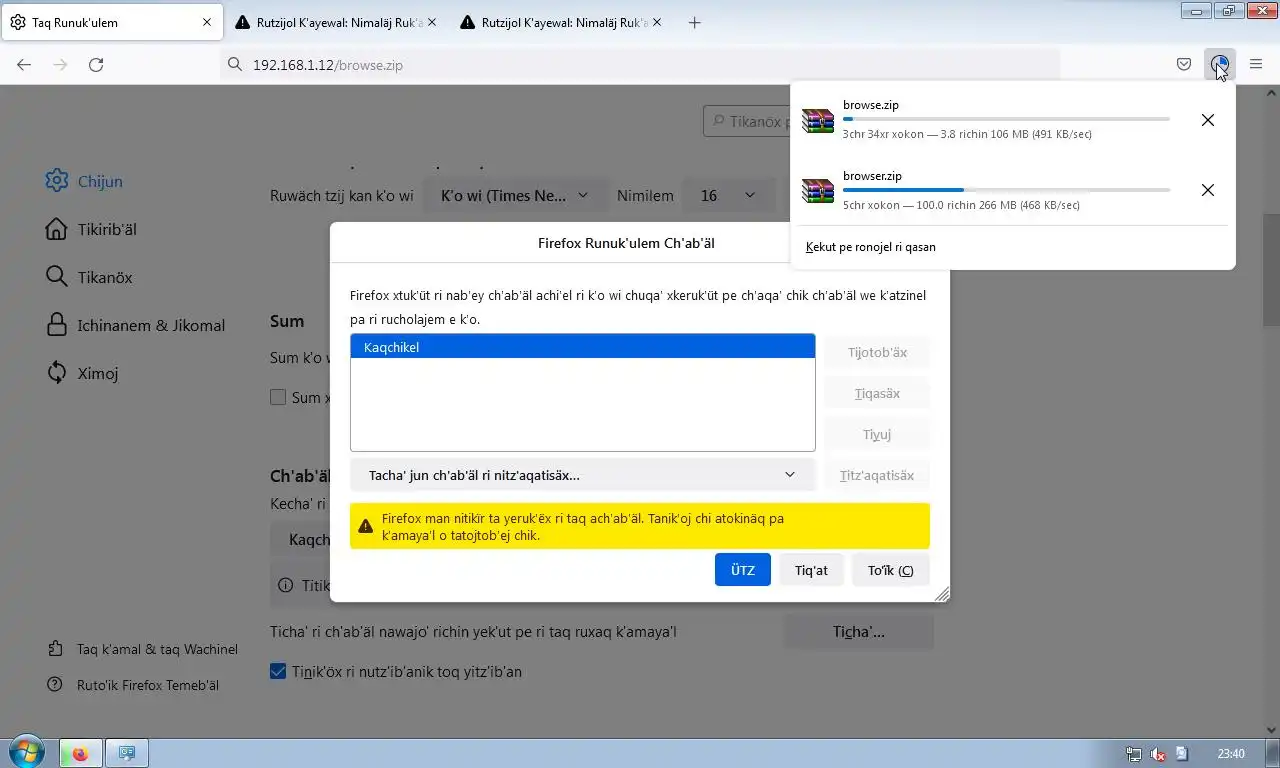Image resolution: width=1280 pixels, height=768 pixels.
Task: Open Firefox from the taskbar
Action: (80, 753)
